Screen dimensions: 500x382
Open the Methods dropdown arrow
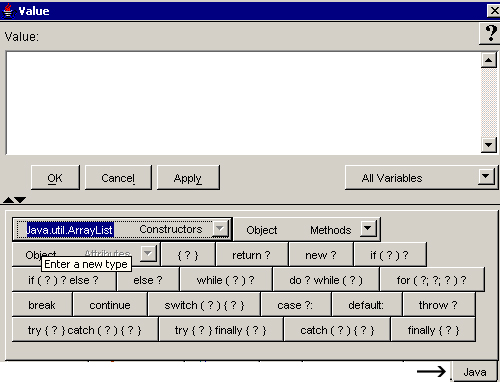[368, 229]
